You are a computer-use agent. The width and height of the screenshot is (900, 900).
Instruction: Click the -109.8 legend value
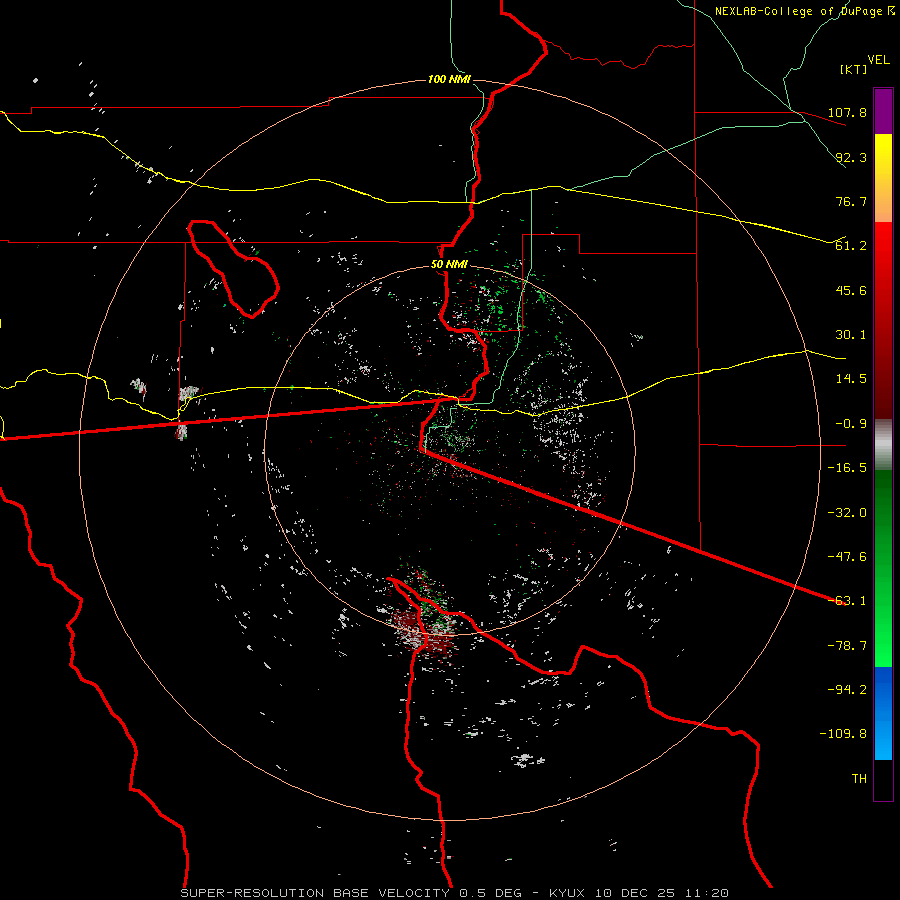(x=843, y=734)
